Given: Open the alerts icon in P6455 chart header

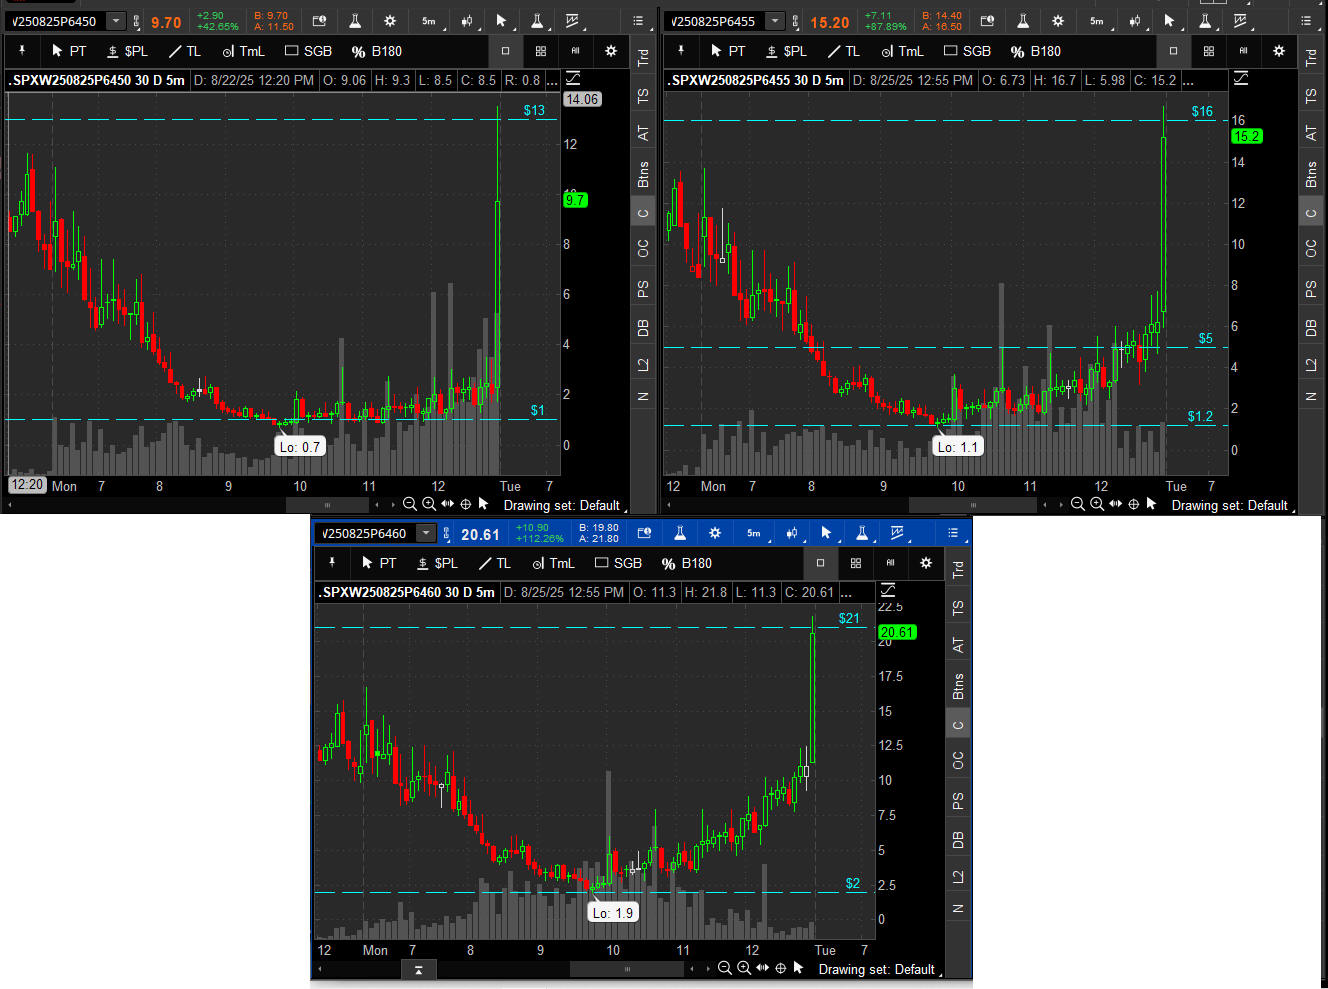Looking at the screenshot, I should click(987, 21).
